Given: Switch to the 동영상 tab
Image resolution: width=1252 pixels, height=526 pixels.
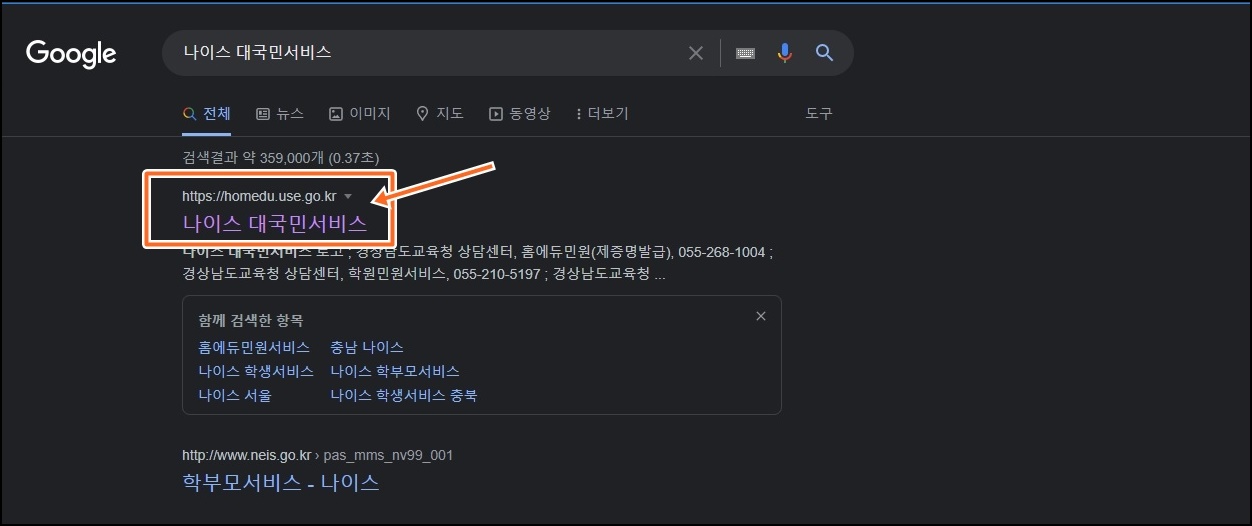Looking at the screenshot, I should pos(520,114).
